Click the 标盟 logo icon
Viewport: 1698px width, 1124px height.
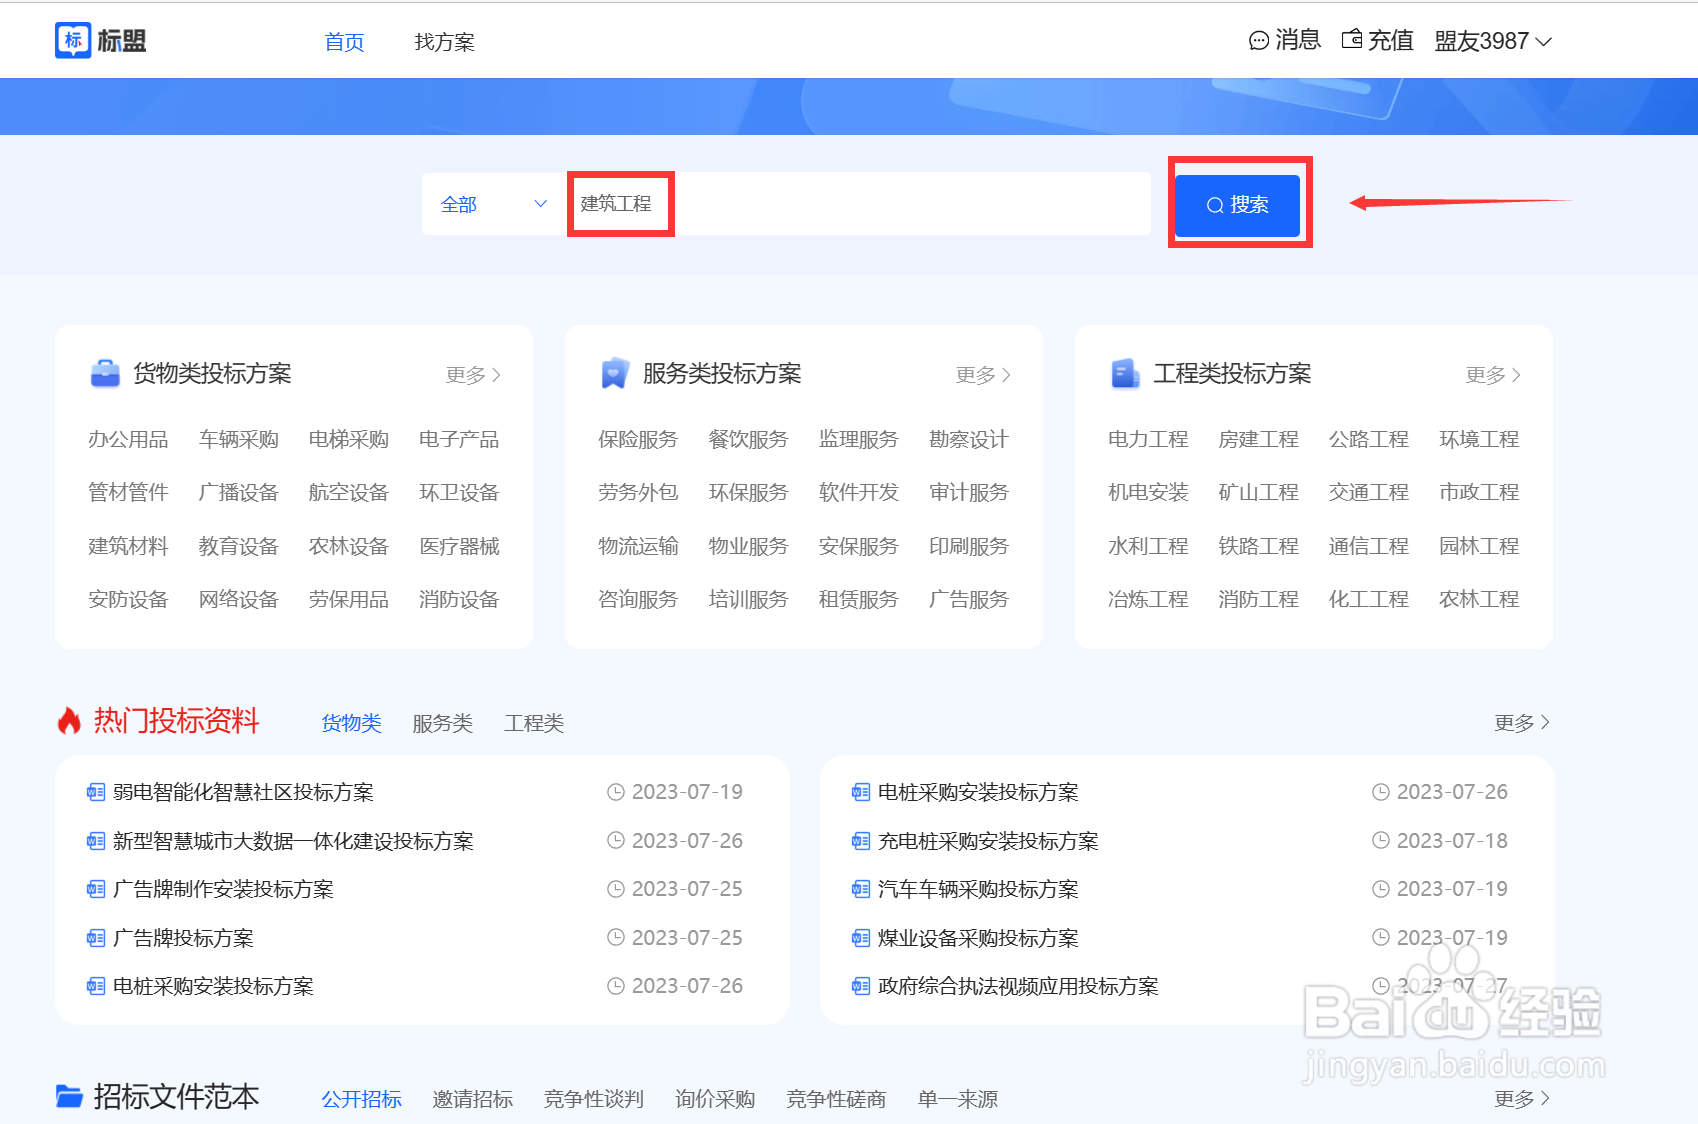73,40
